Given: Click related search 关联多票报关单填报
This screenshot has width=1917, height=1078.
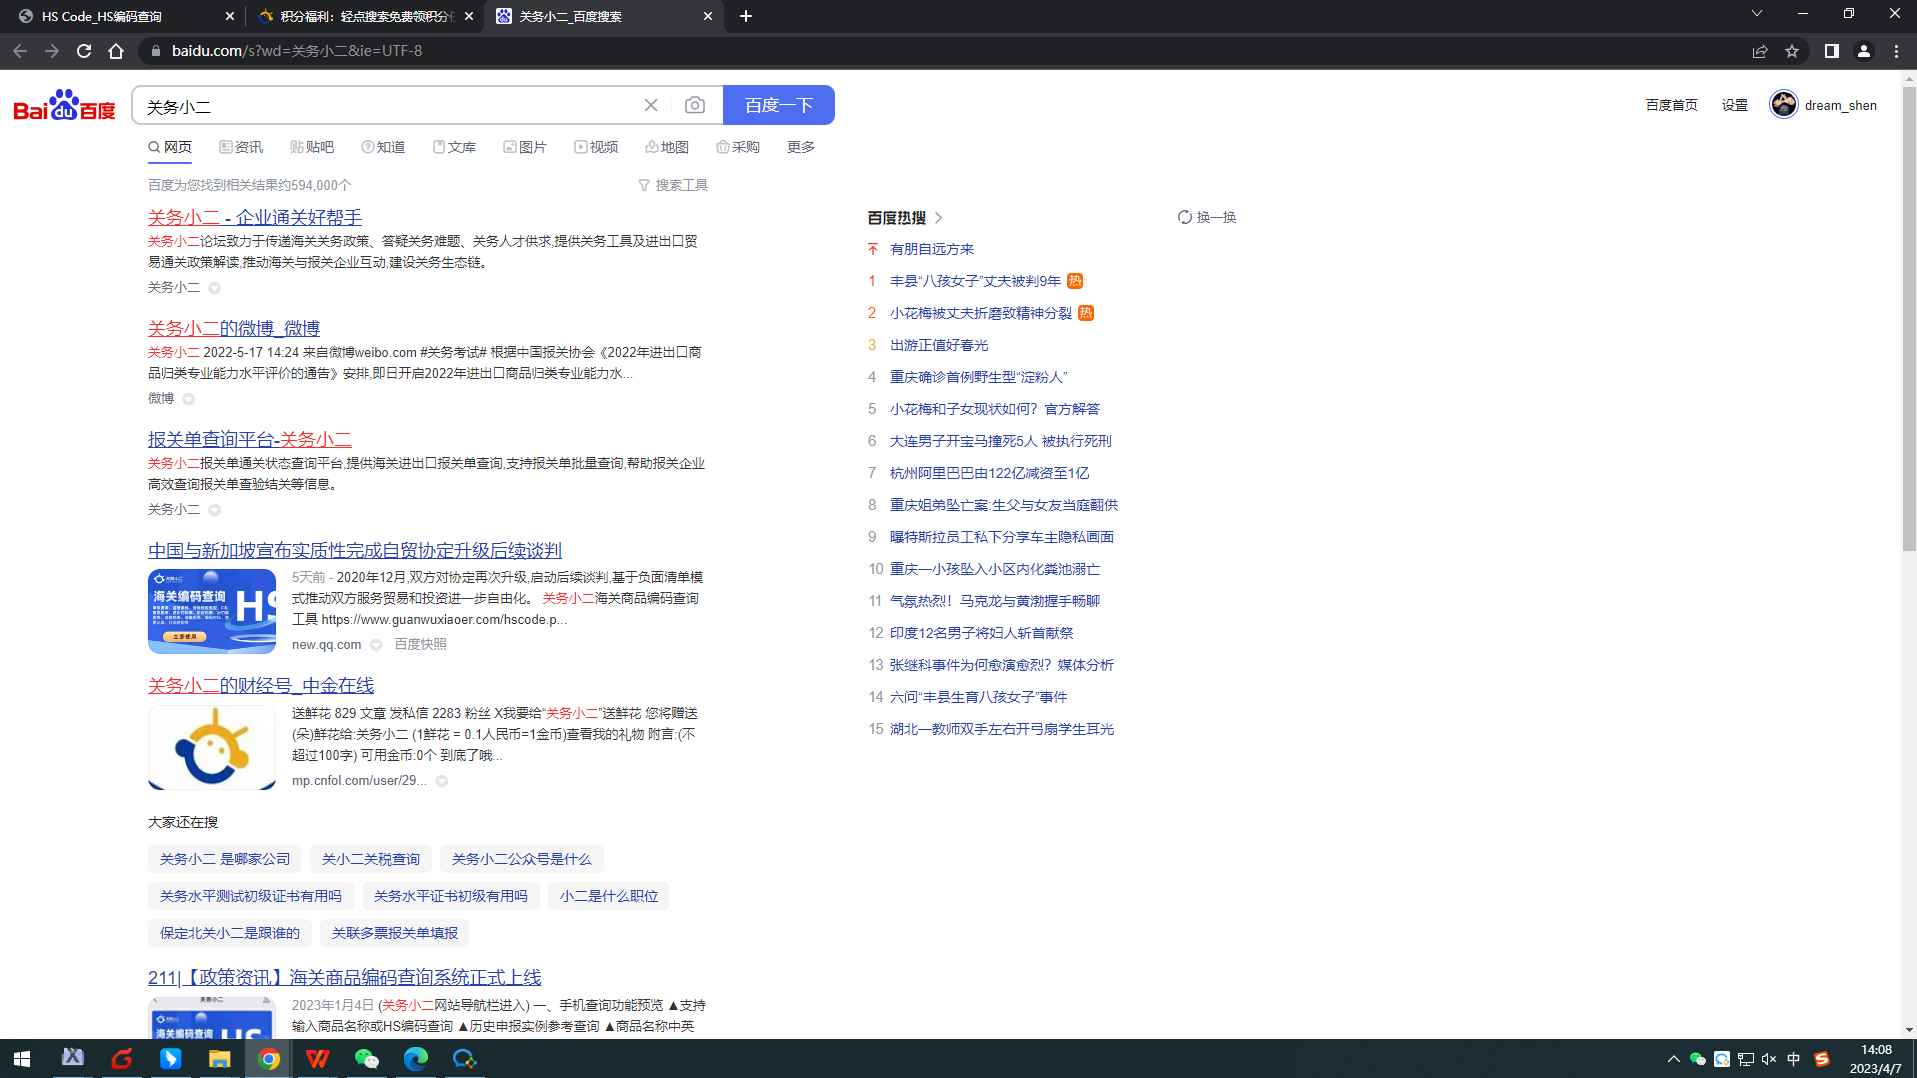Looking at the screenshot, I should [x=395, y=933].
